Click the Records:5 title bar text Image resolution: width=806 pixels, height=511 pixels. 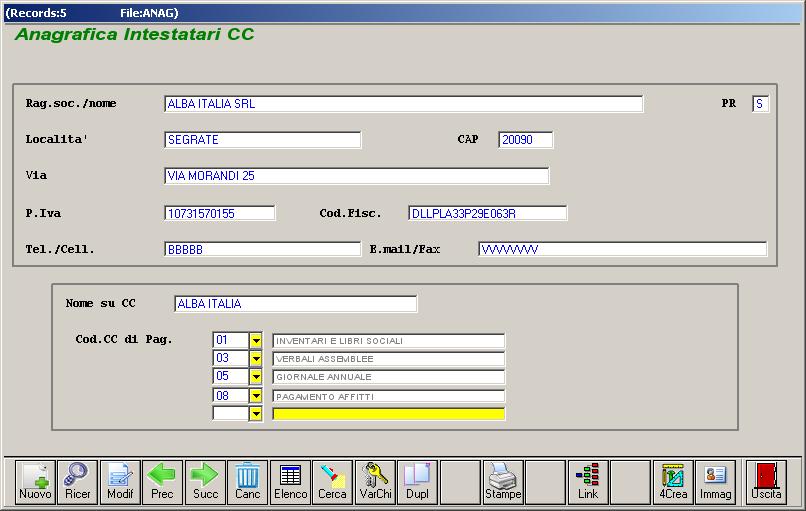tap(36, 13)
